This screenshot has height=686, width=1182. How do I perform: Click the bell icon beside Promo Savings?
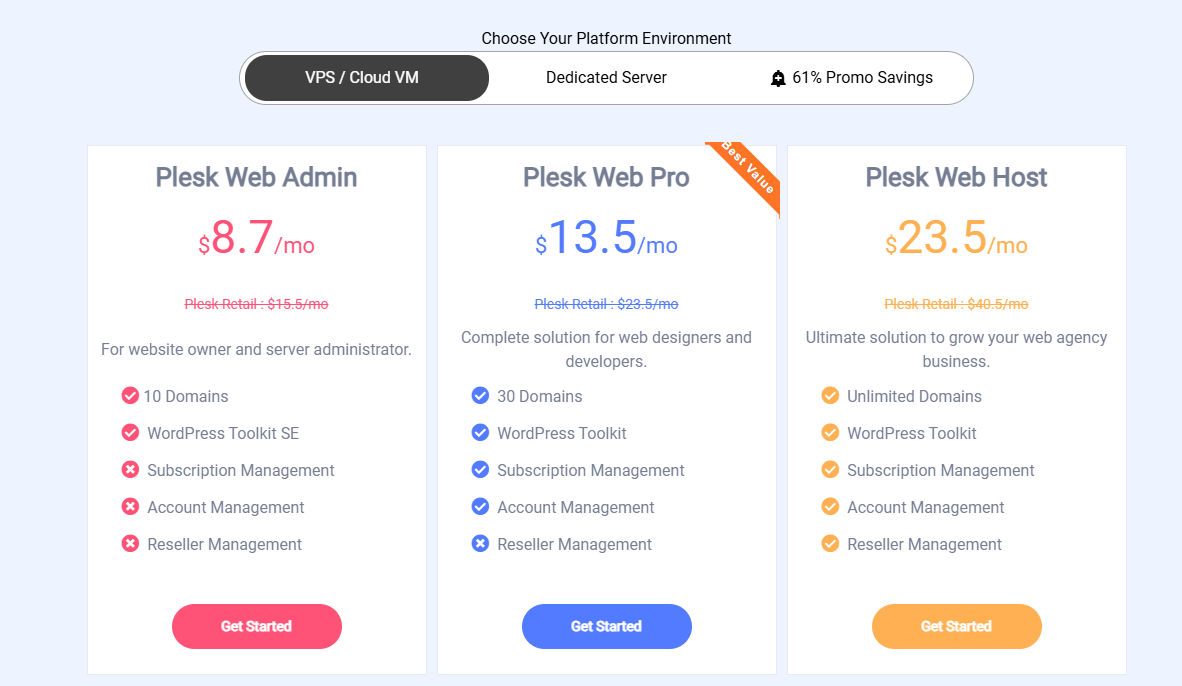tap(778, 78)
